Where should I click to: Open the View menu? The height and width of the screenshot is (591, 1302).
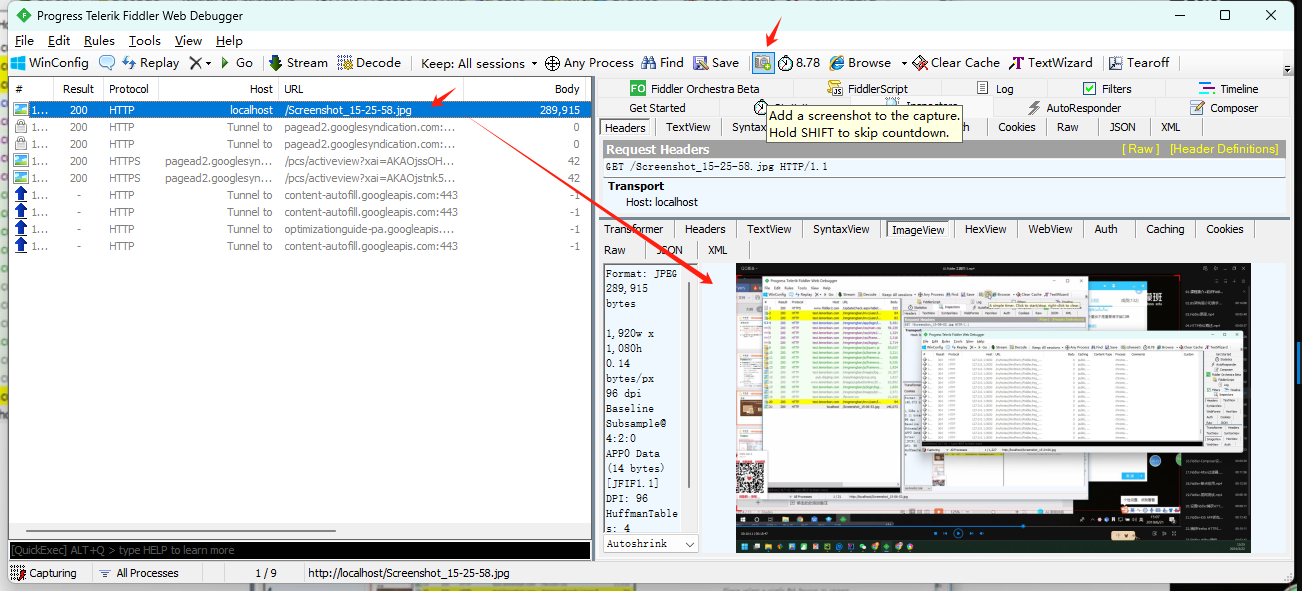pyautogui.click(x=188, y=41)
